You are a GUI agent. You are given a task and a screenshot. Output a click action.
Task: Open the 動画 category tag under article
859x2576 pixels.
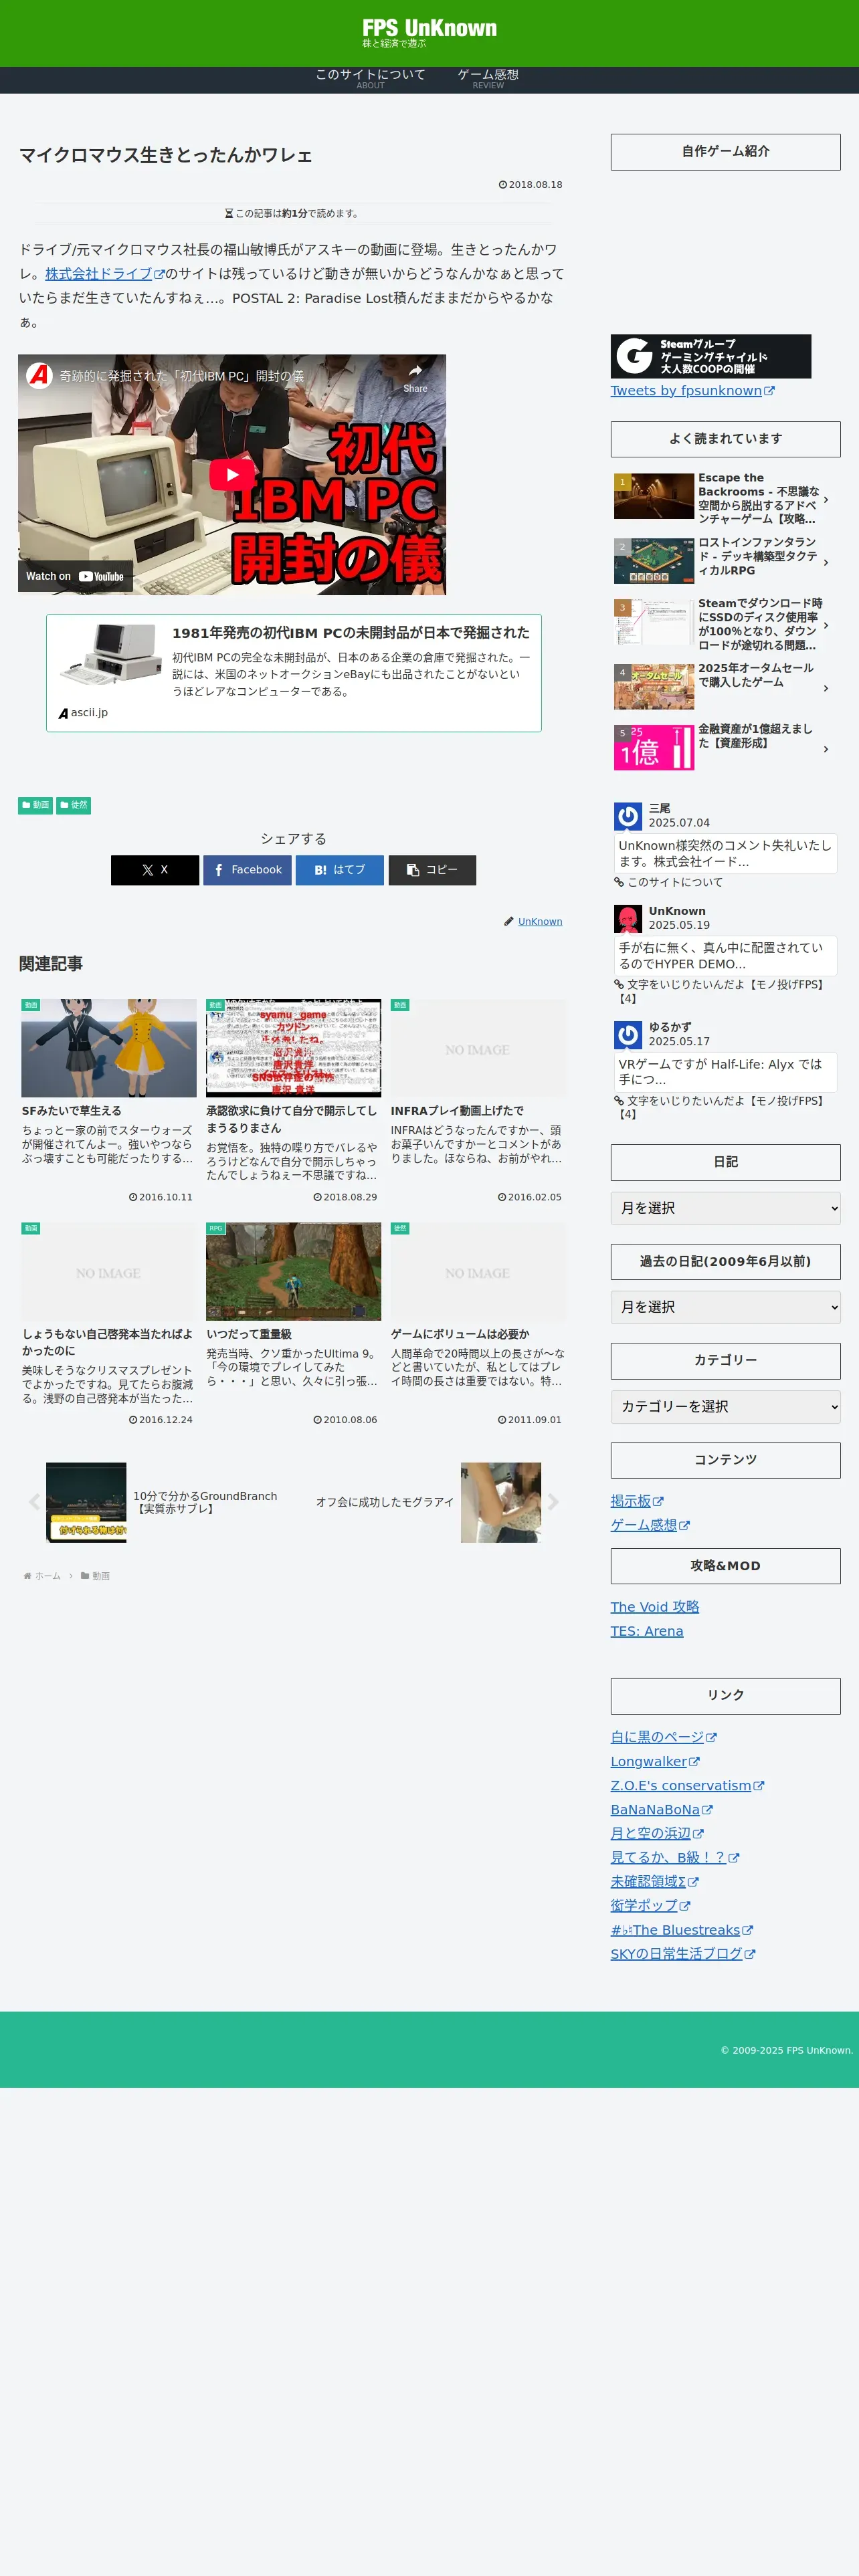click(x=35, y=805)
